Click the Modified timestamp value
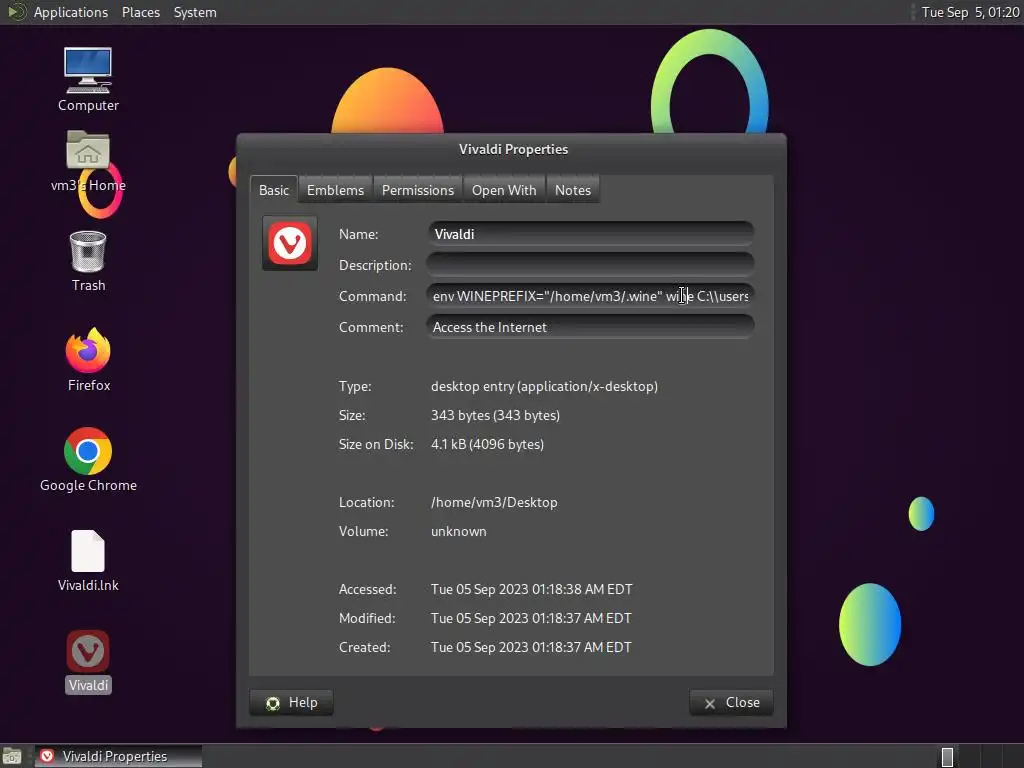 click(531, 618)
